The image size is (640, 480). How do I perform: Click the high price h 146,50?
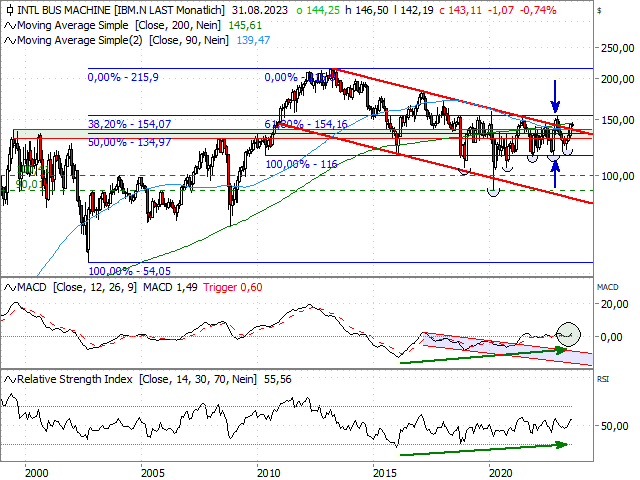[x=367, y=10]
